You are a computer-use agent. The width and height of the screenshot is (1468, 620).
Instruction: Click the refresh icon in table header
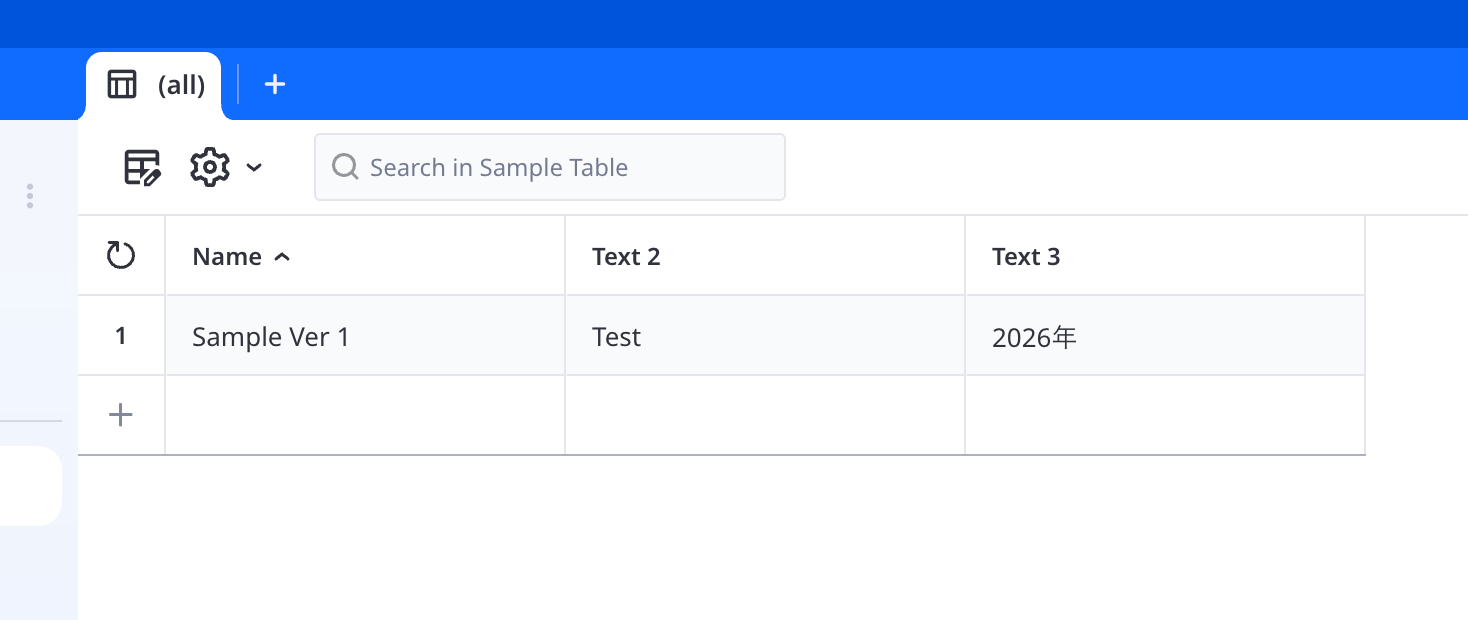coord(121,256)
